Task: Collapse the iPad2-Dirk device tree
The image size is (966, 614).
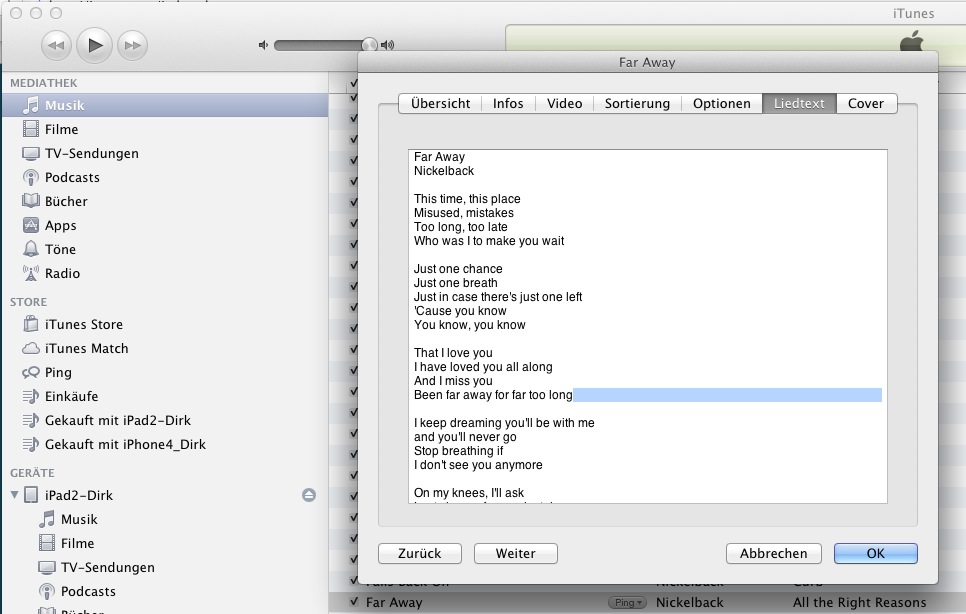Action: pos(14,496)
